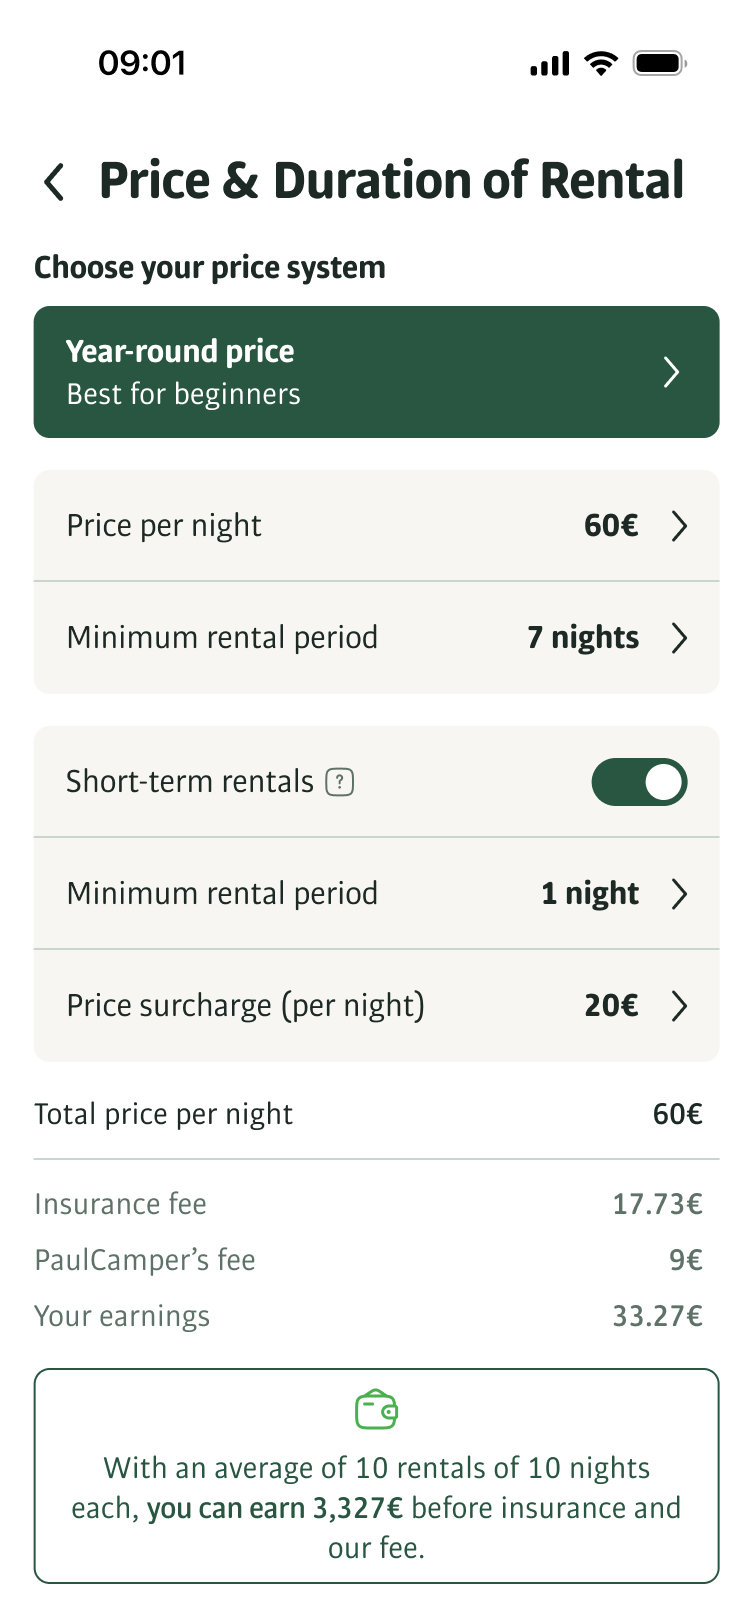
Task: Tap the 7 nights value
Action: [x=583, y=638]
